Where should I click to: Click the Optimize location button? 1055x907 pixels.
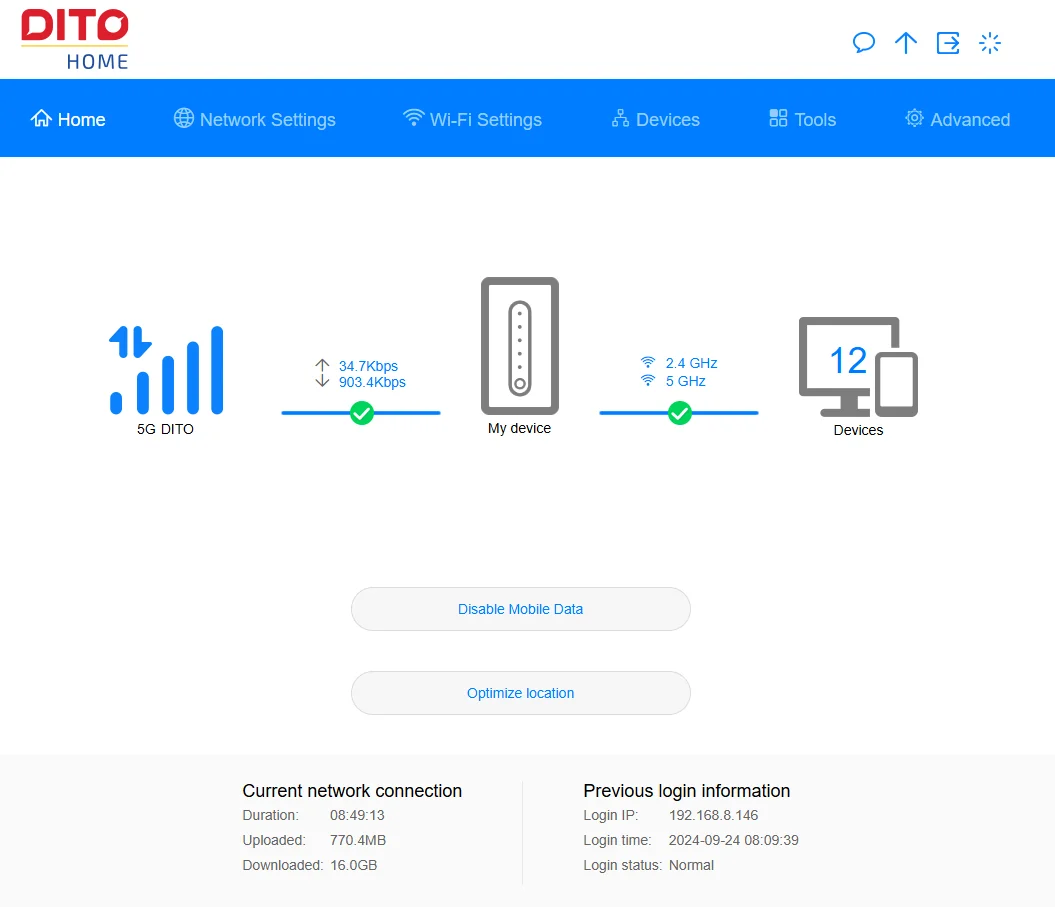tap(521, 693)
